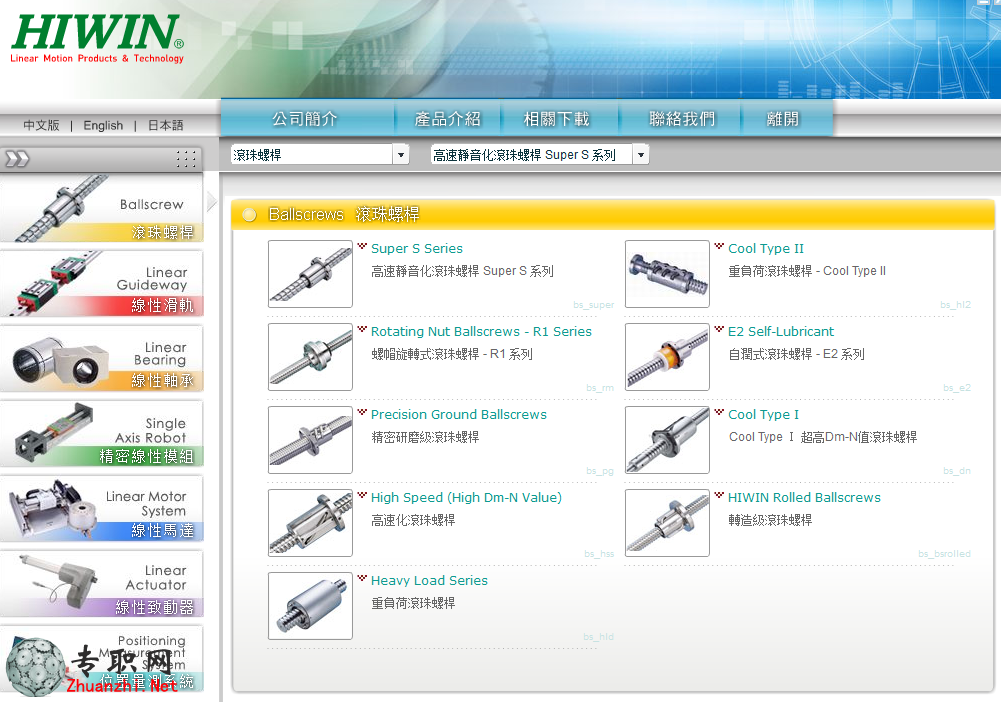
Task: Open the Heavy Load Series link
Action: click(430, 581)
